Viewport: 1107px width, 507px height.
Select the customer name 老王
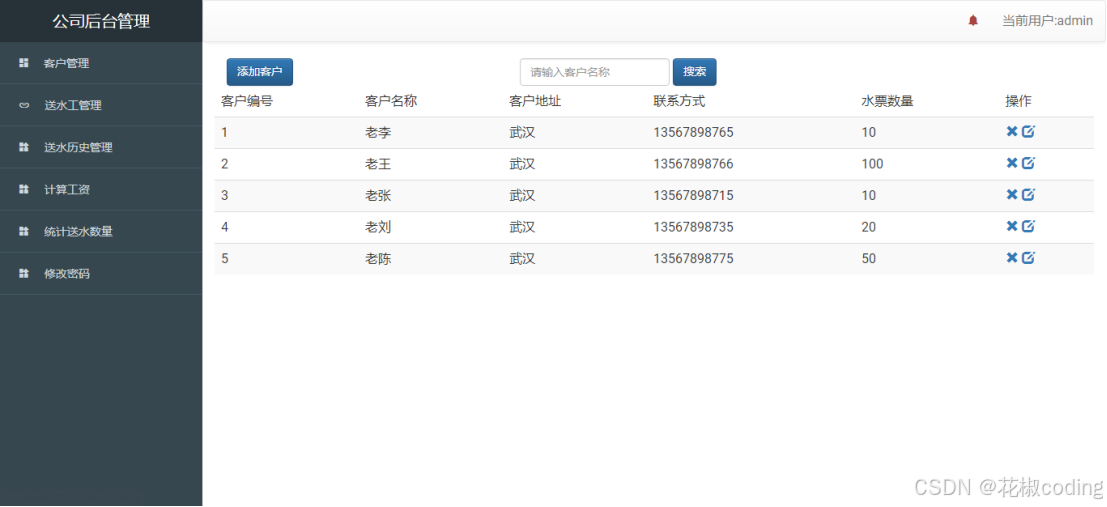pyautogui.click(x=378, y=164)
